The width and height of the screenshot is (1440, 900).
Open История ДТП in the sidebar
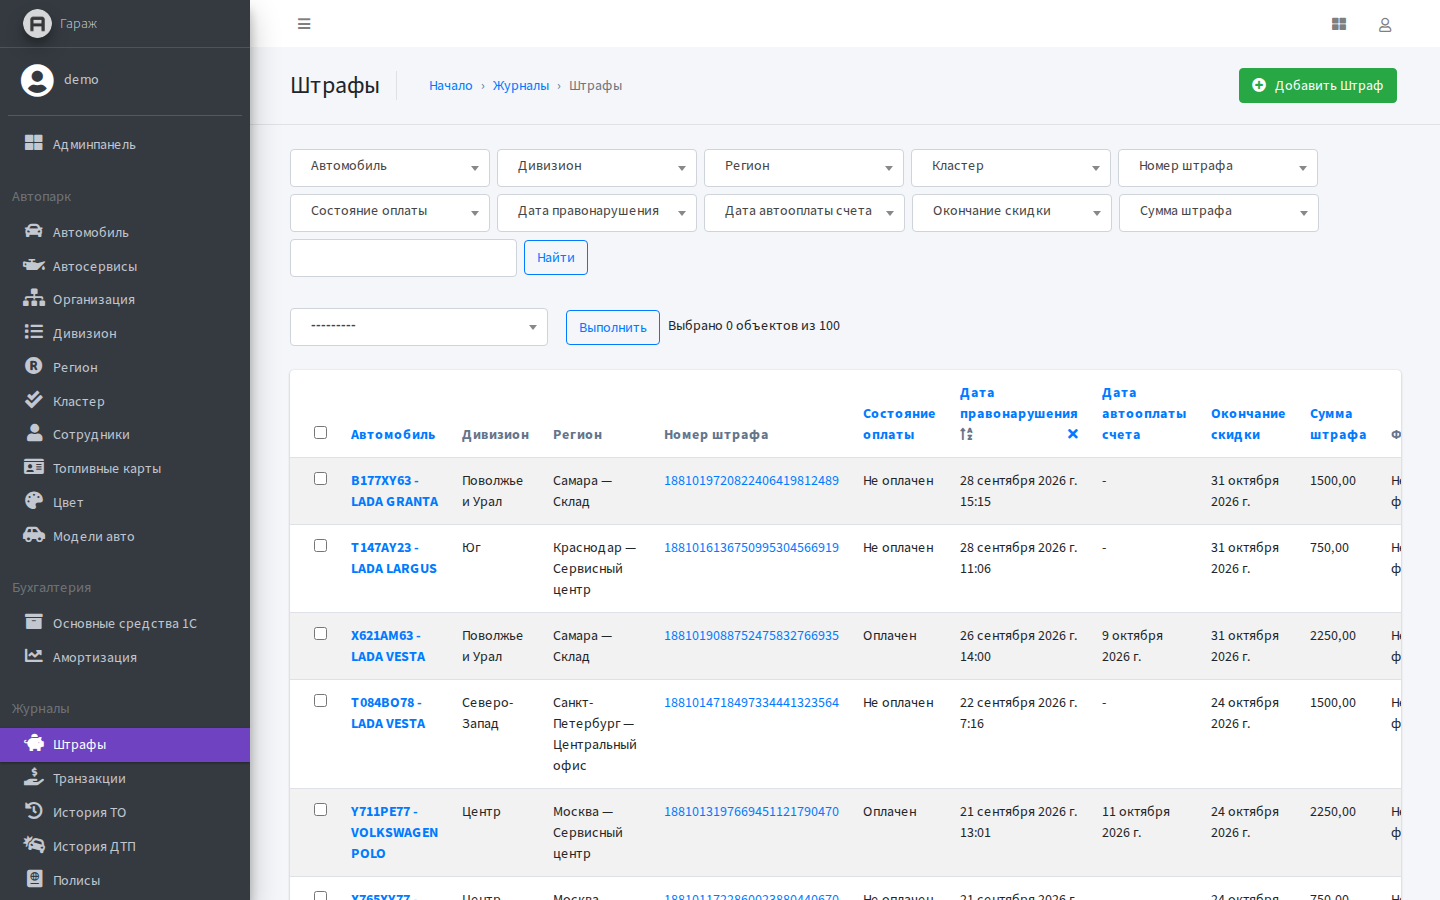(x=125, y=846)
